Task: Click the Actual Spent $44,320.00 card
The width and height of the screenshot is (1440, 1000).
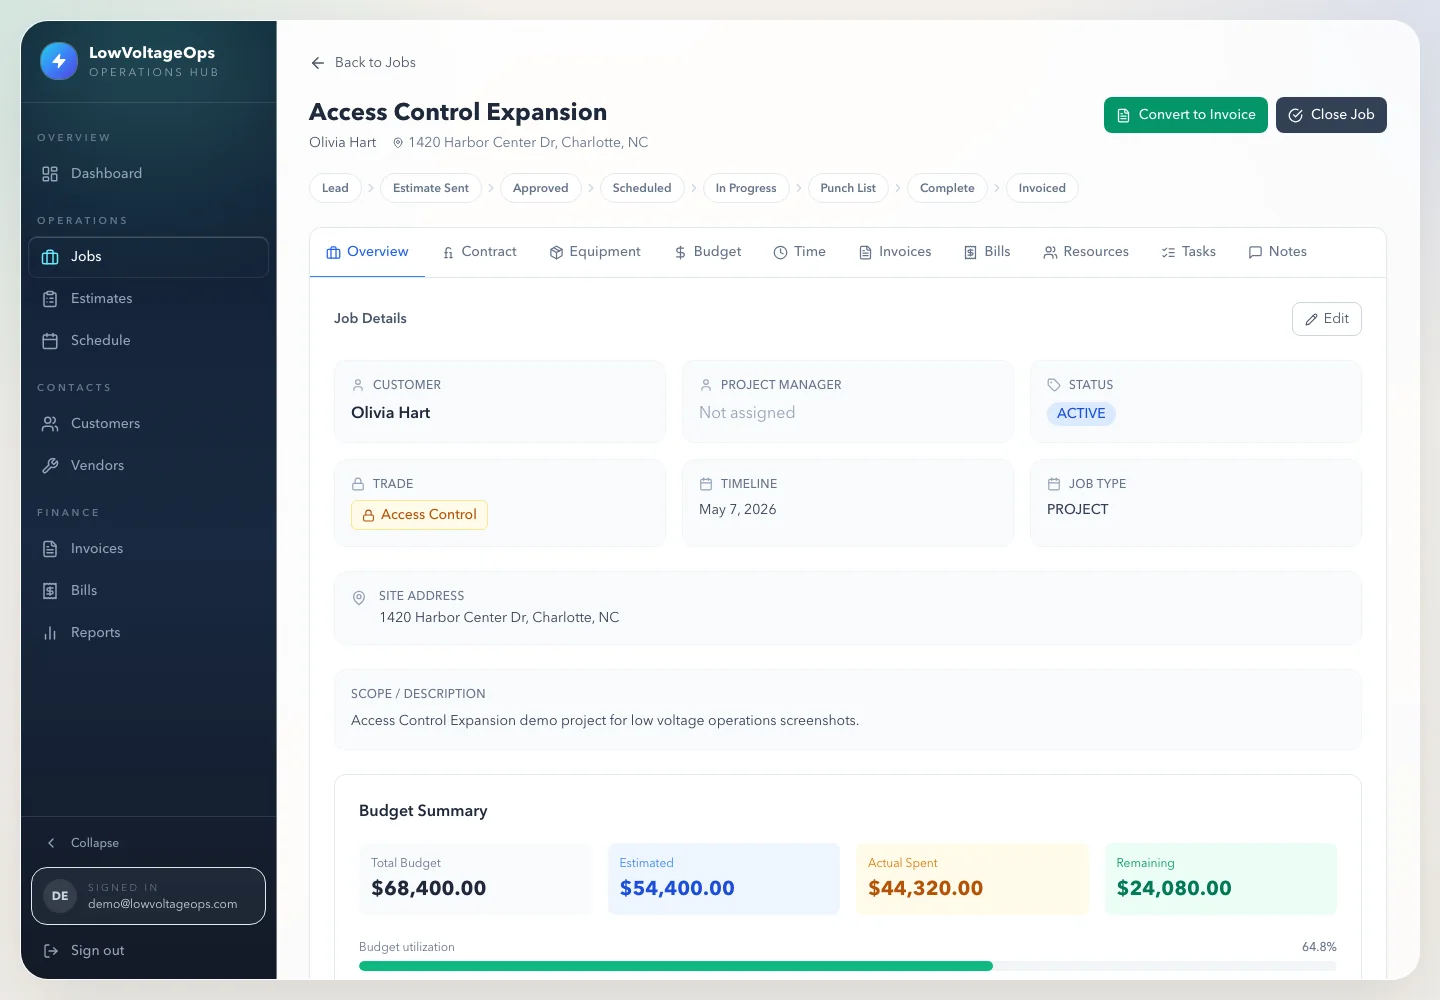Action: (x=972, y=879)
